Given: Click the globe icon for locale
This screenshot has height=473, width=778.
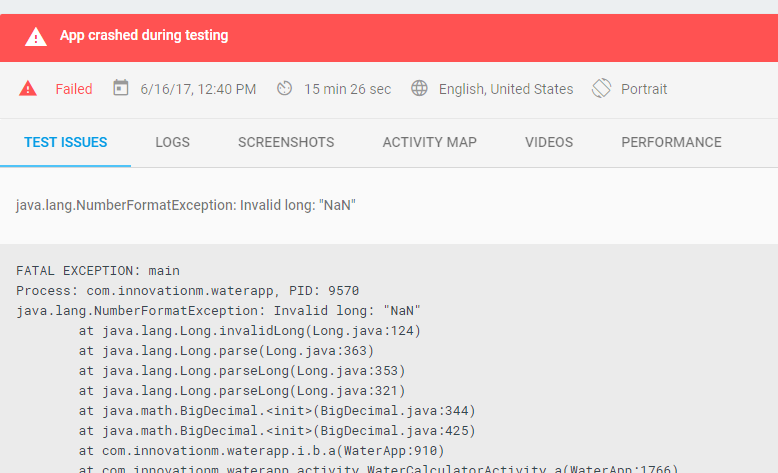Looking at the screenshot, I should coord(420,89).
